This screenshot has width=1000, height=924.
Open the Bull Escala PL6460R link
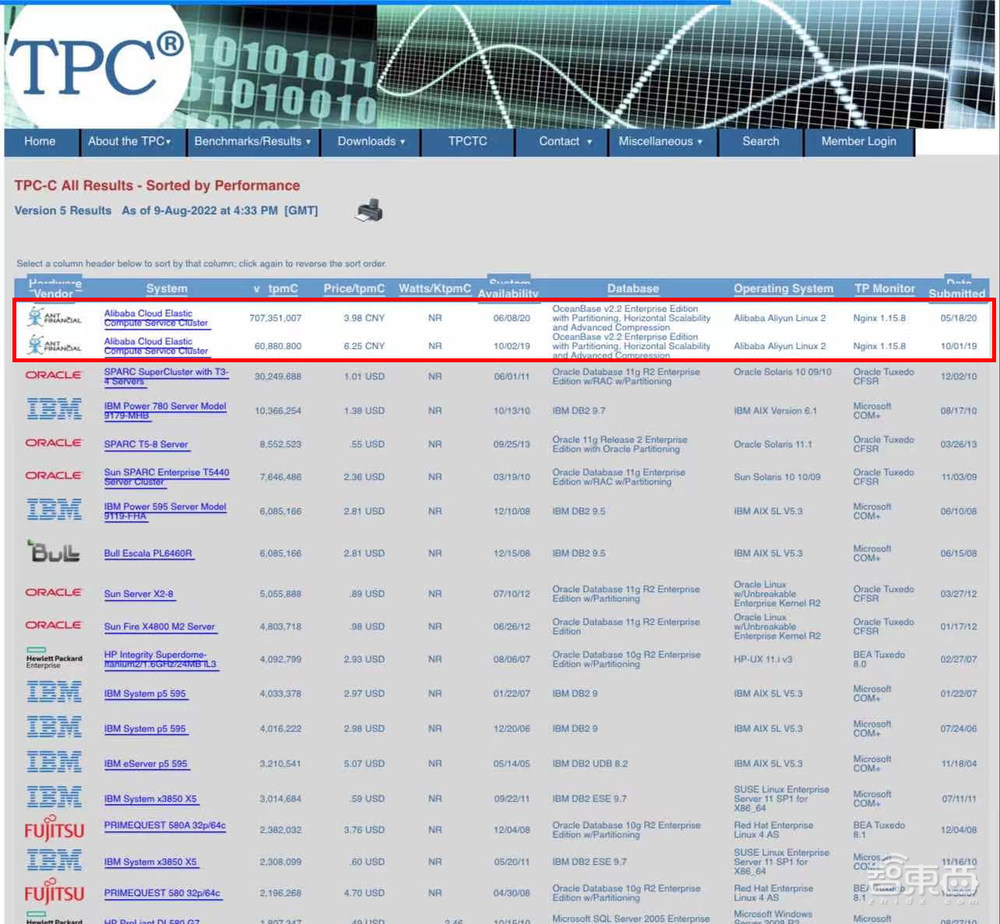pos(148,554)
